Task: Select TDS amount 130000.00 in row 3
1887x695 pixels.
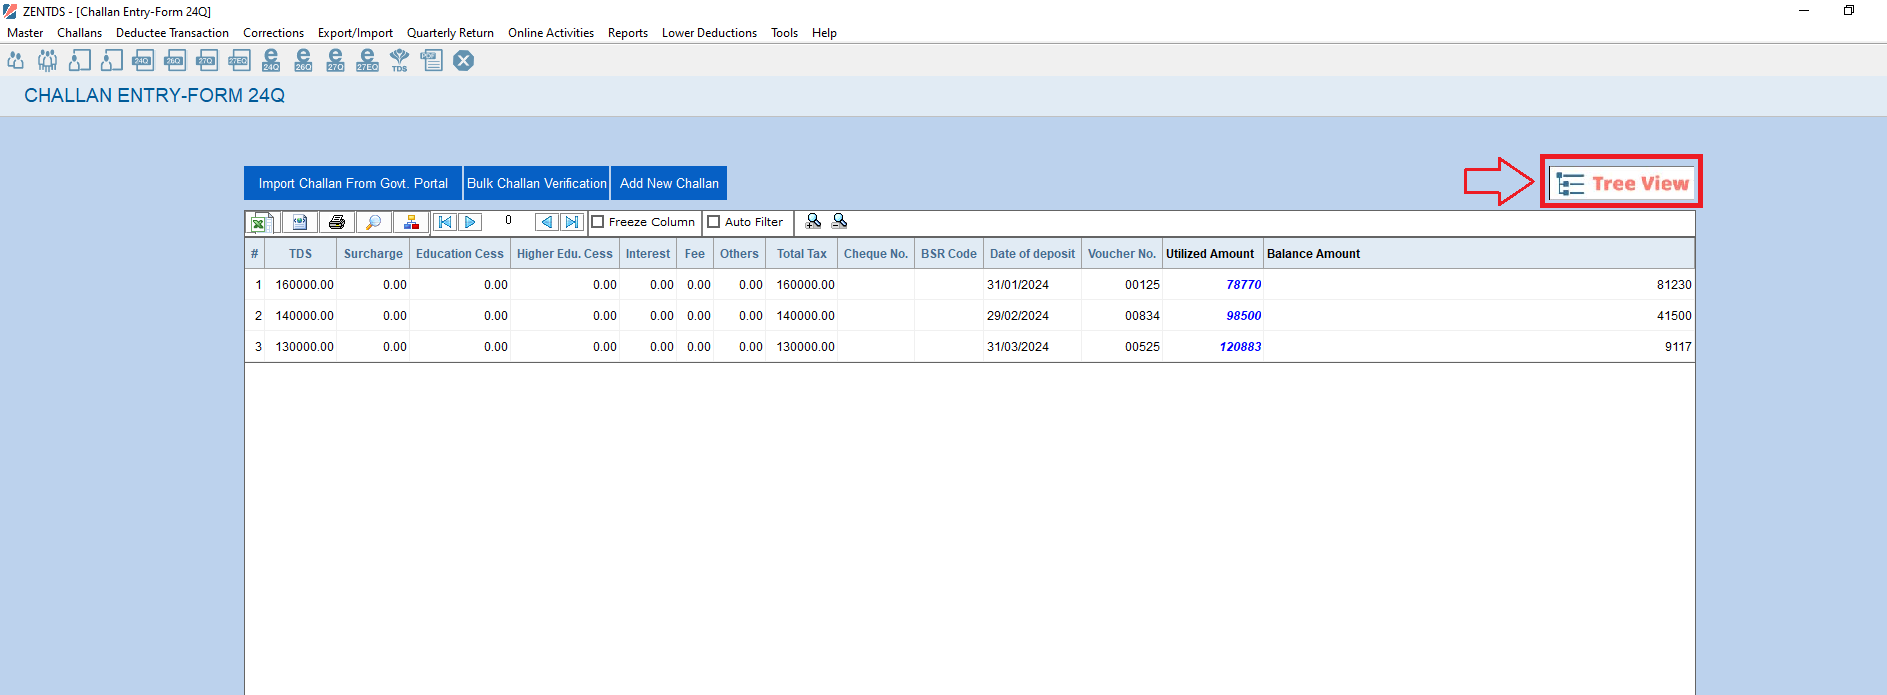Action: pyautogui.click(x=300, y=347)
